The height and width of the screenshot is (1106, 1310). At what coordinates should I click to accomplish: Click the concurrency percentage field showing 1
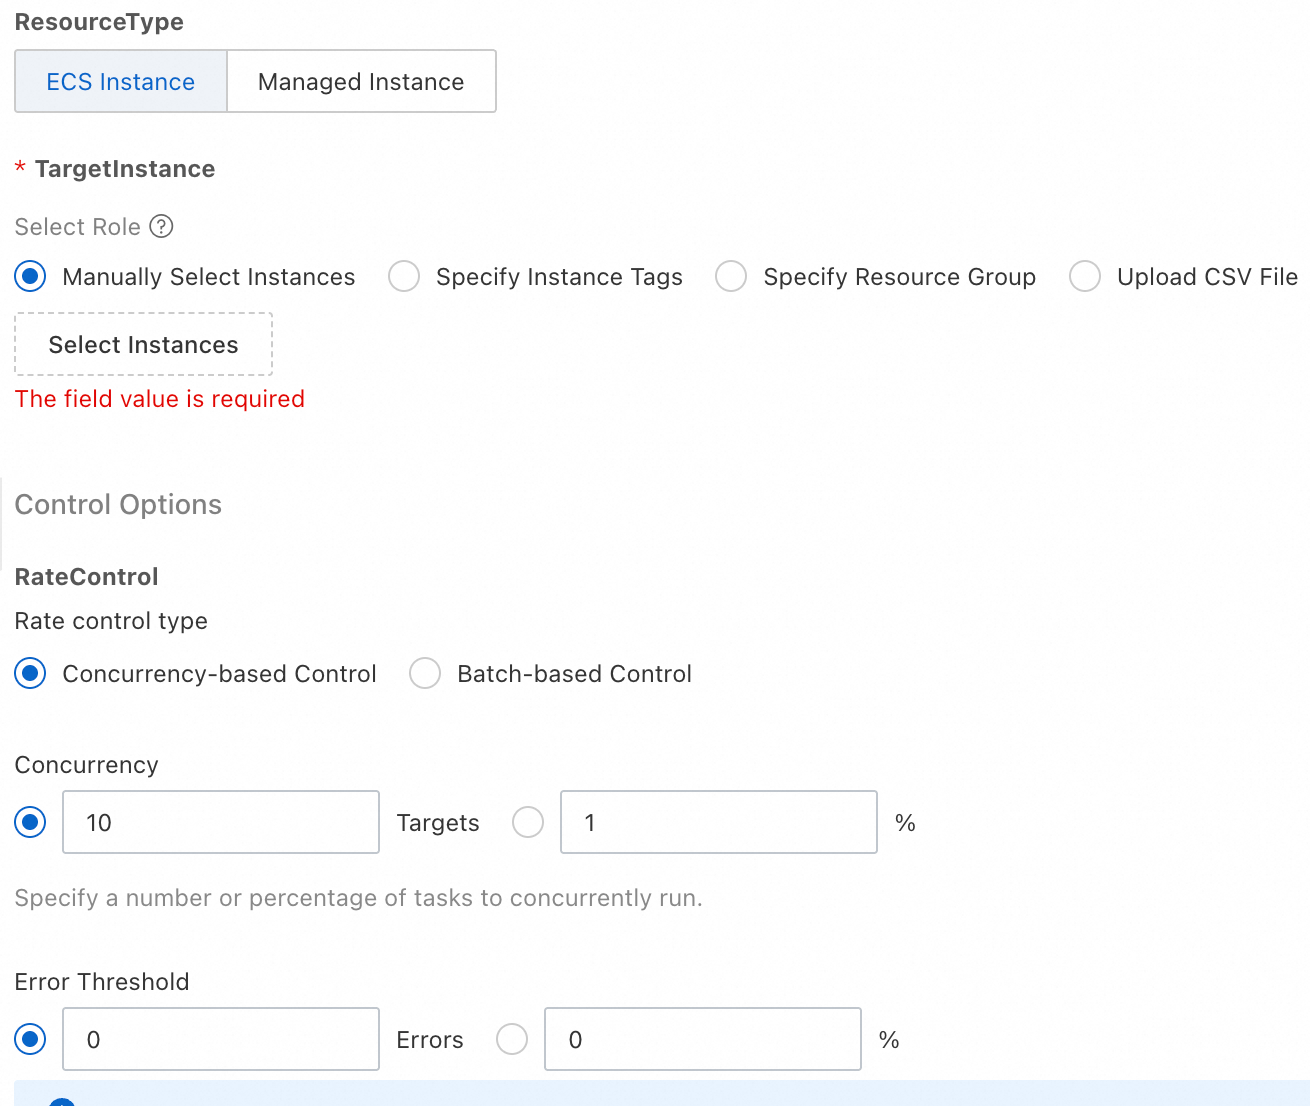tap(718, 823)
